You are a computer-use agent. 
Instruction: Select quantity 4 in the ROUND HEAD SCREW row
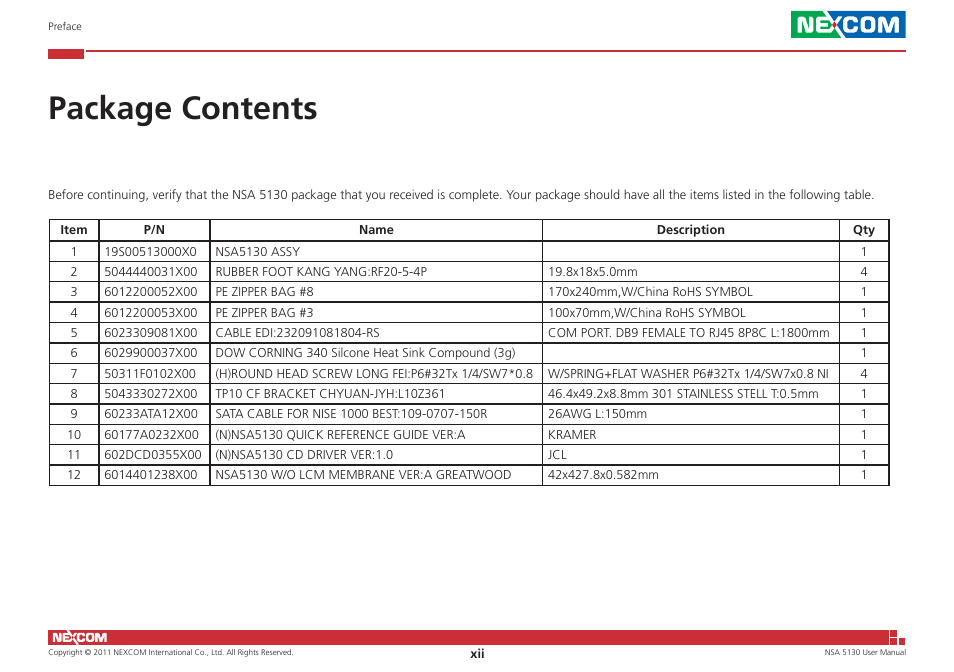coord(863,373)
